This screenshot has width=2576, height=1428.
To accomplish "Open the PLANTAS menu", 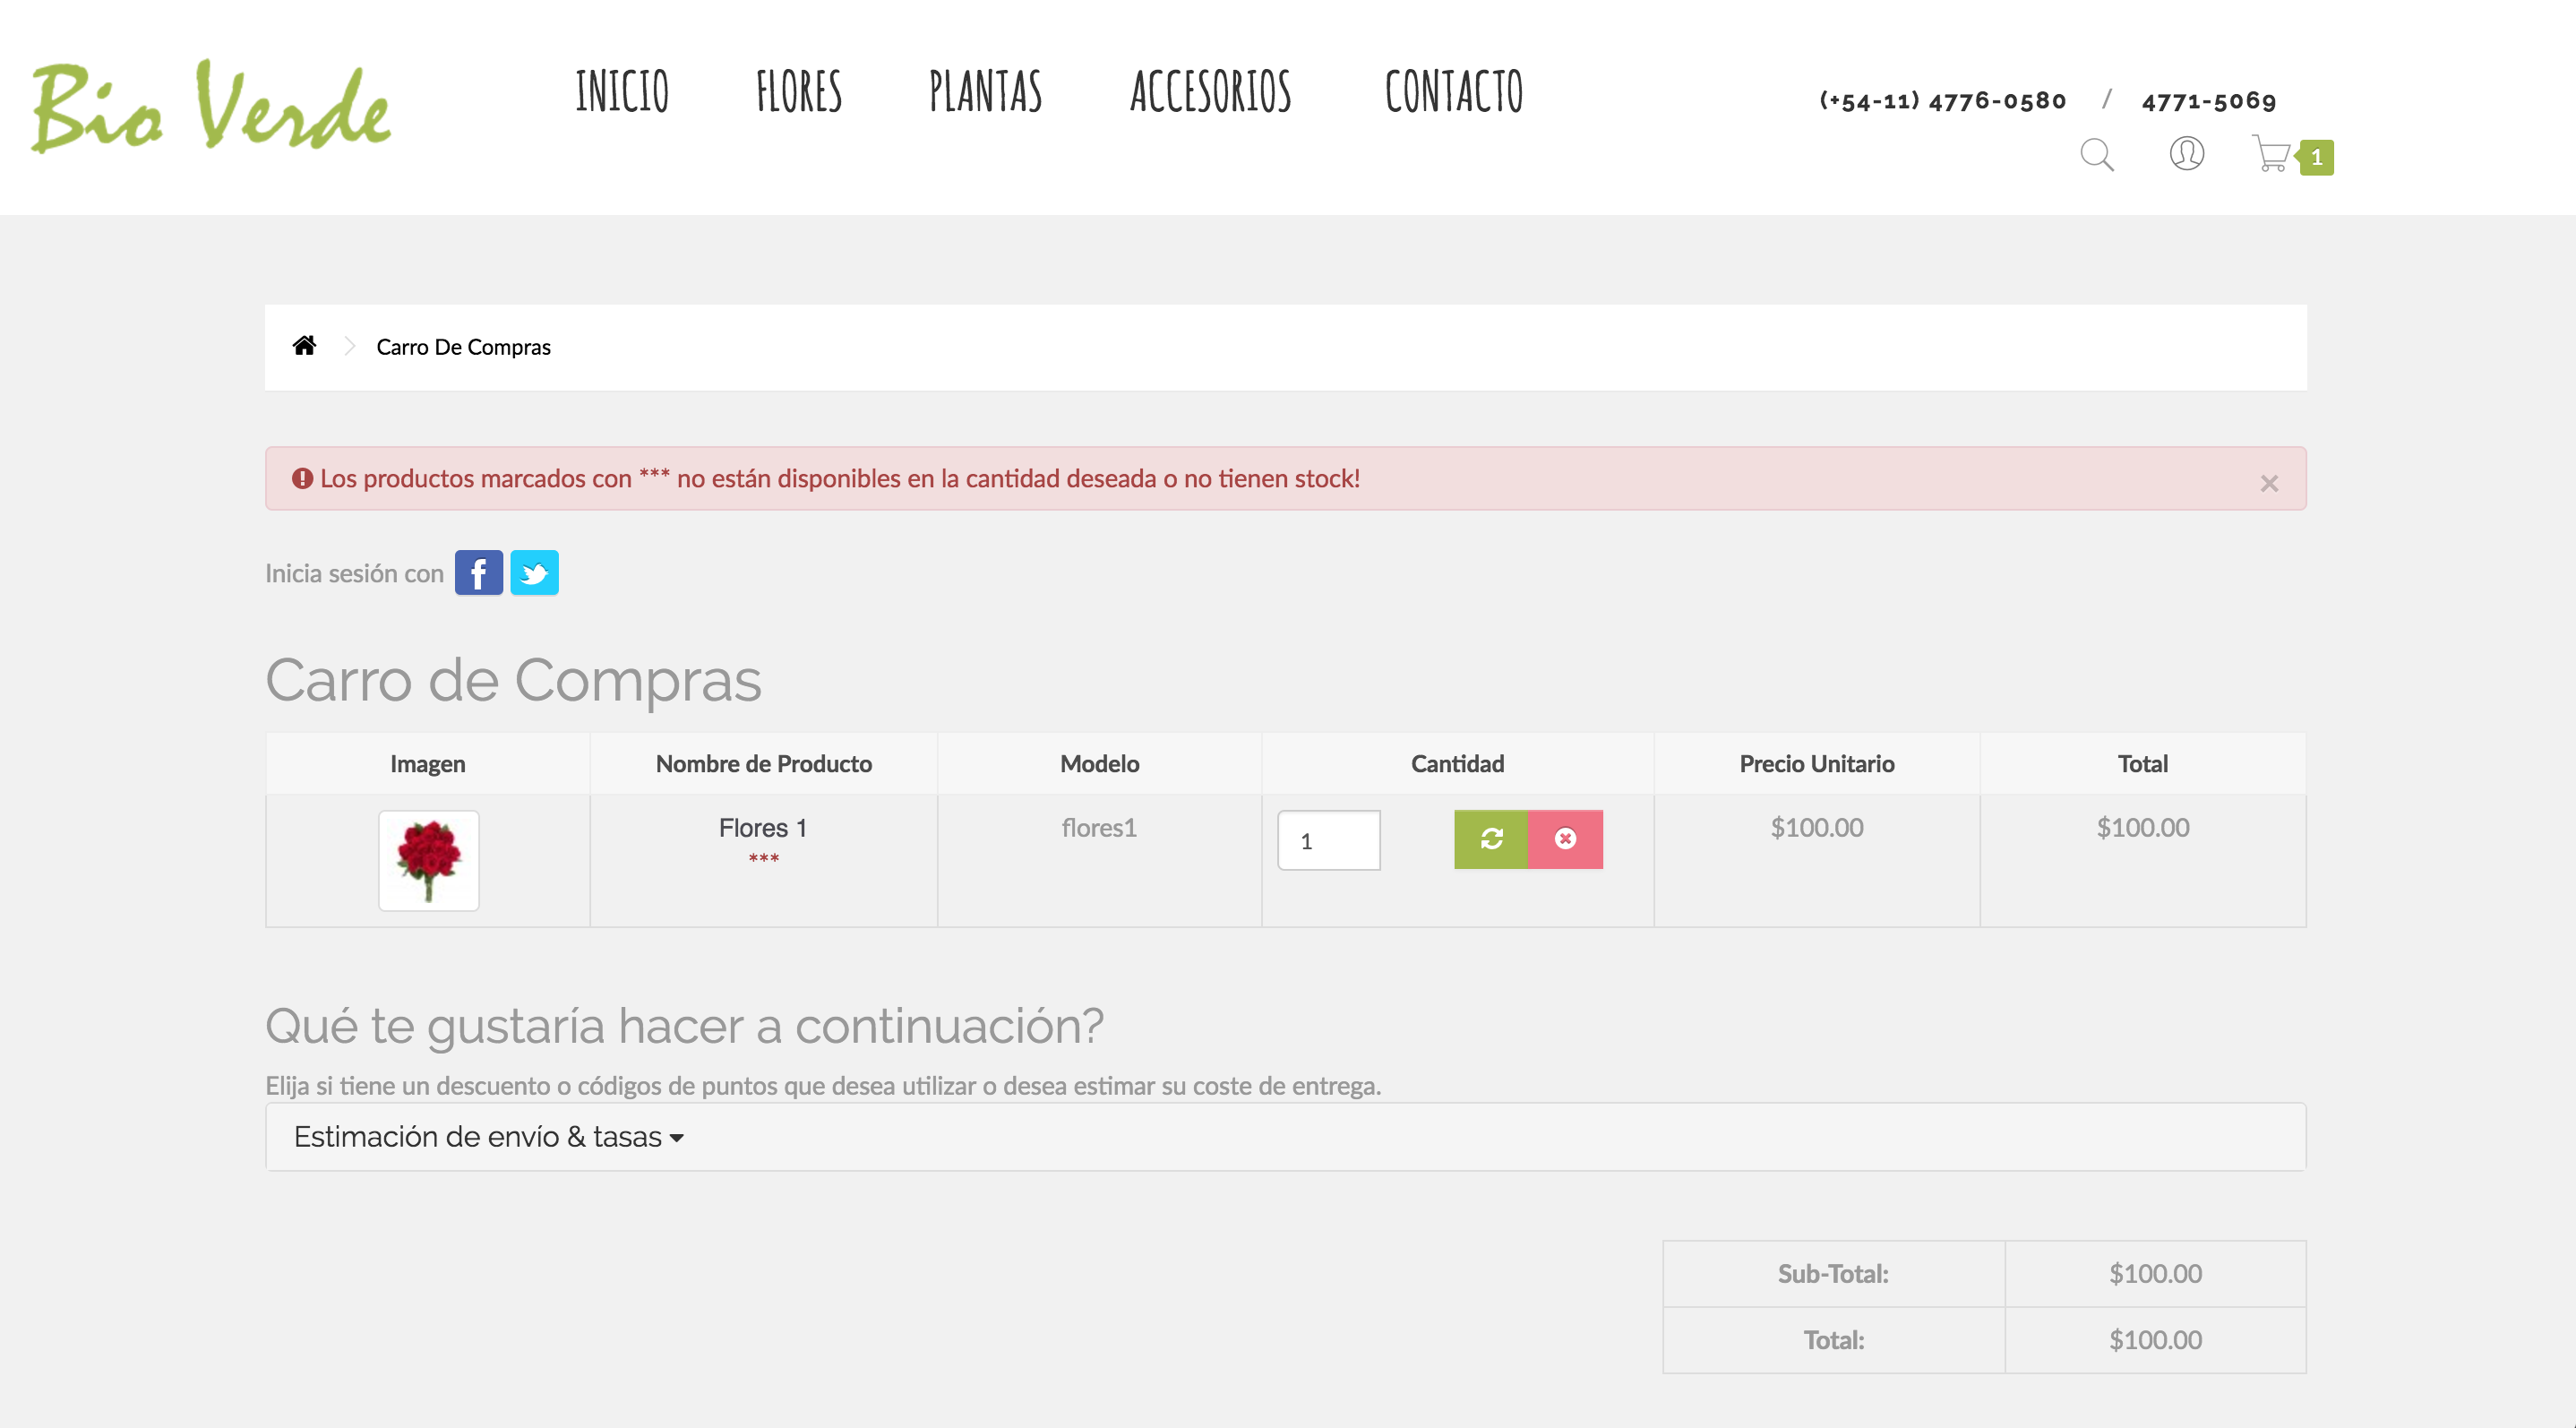I will click(x=985, y=92).
